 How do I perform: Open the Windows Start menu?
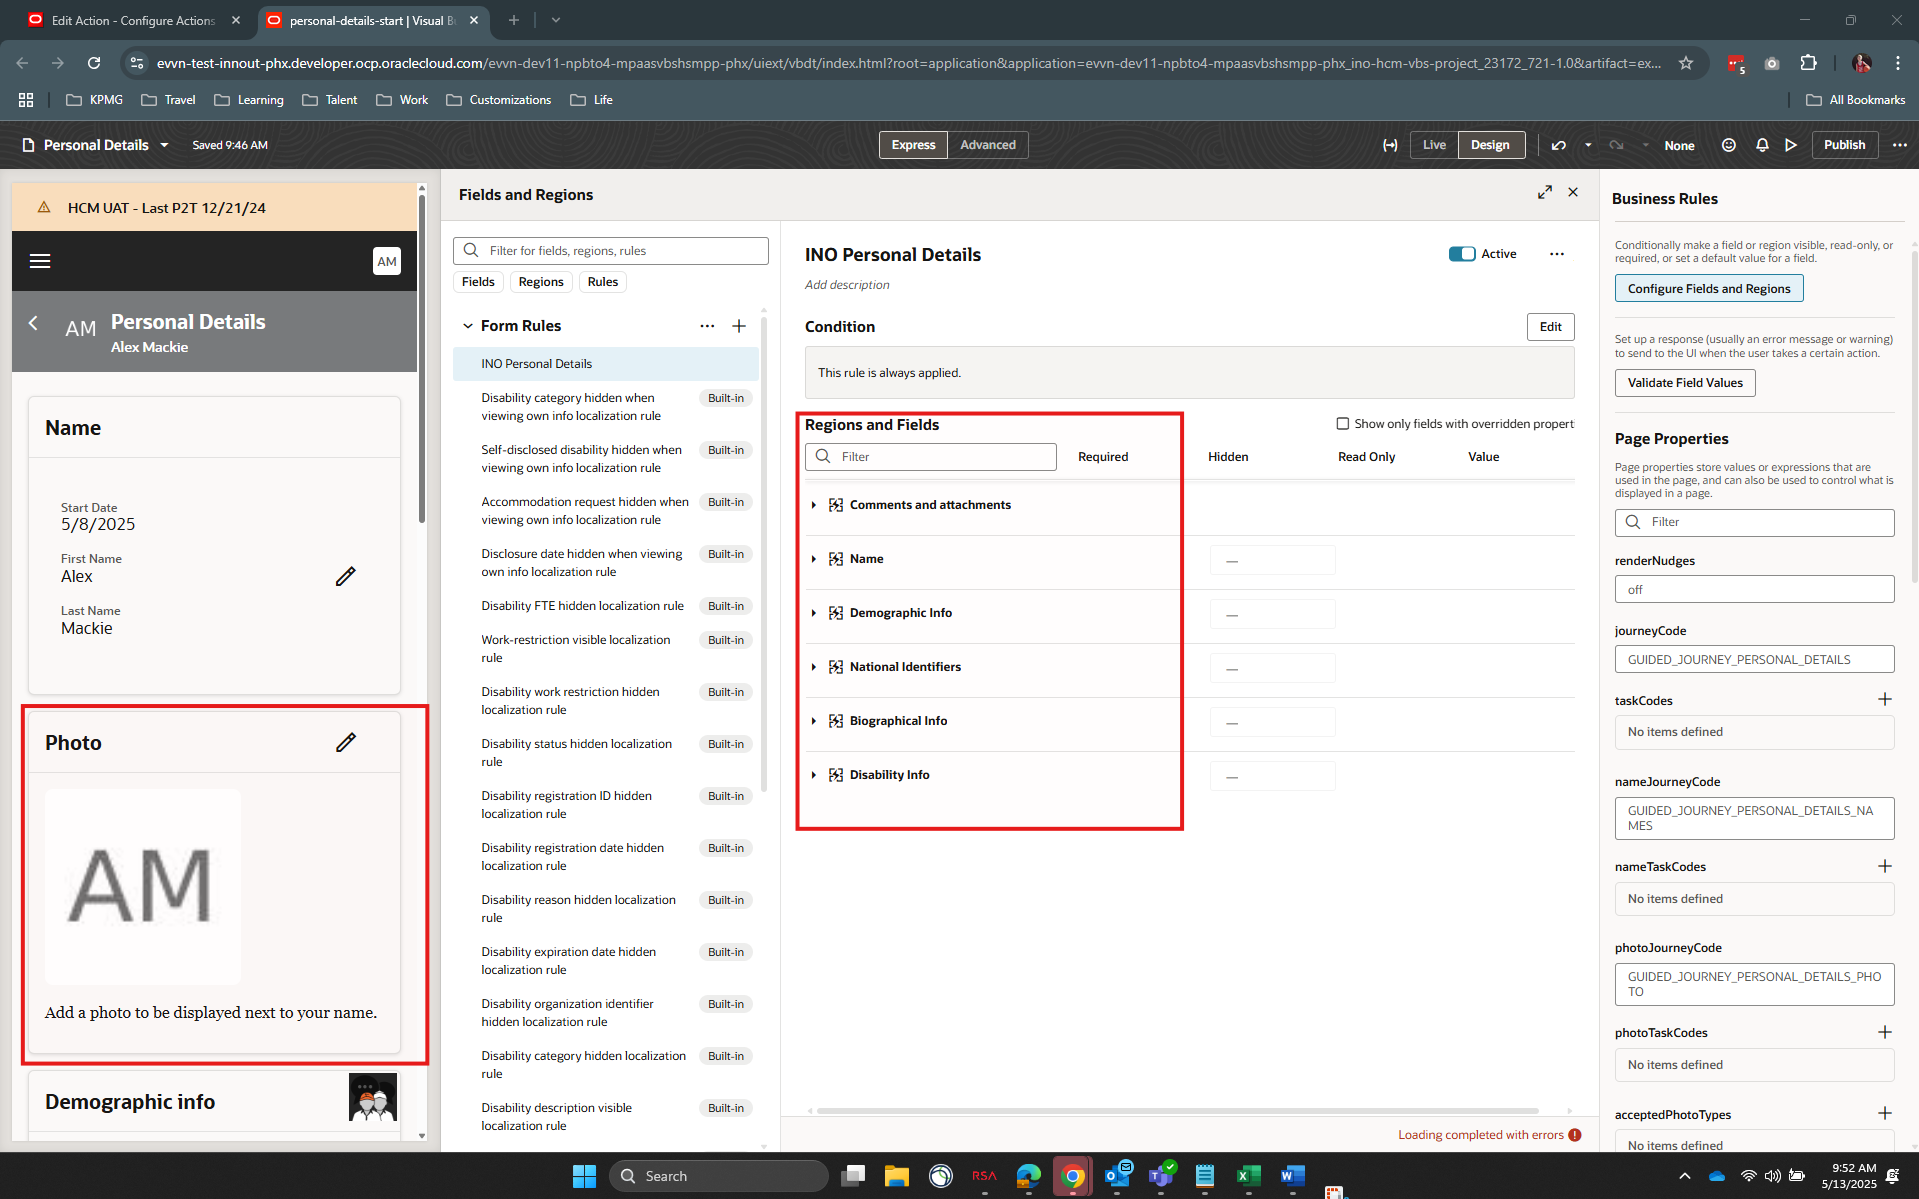[584, 1176]
